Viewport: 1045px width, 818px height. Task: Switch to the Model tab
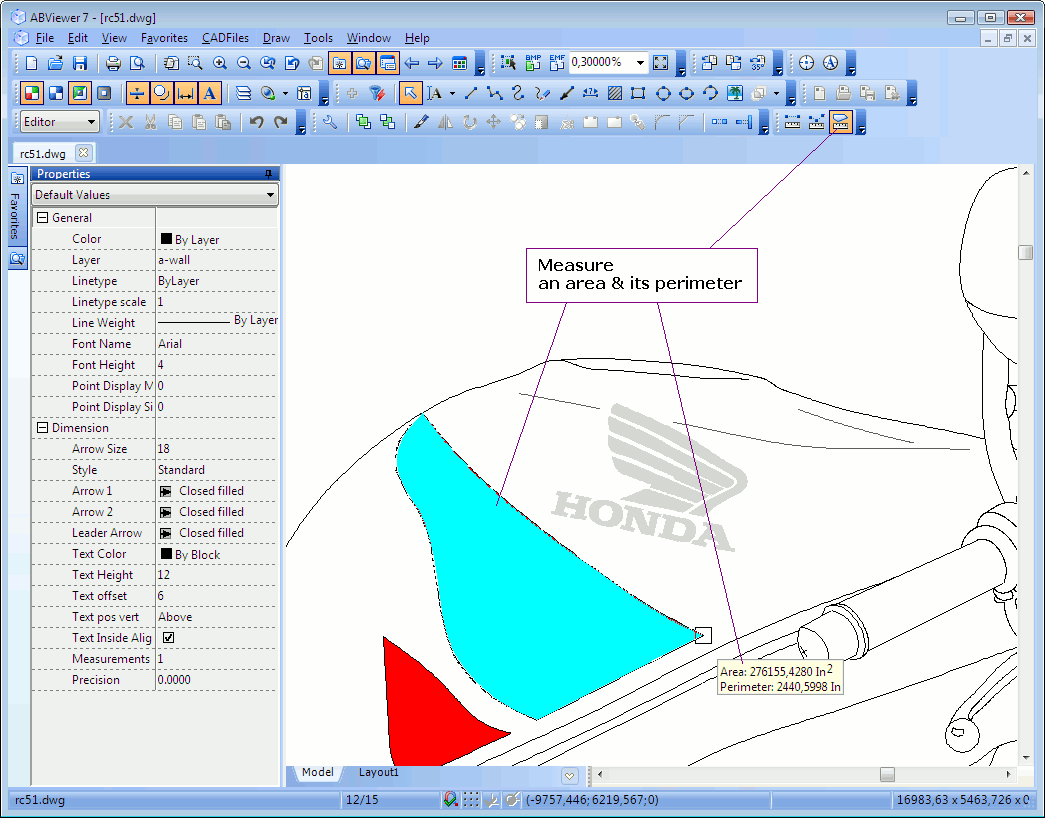coord(317,772)
